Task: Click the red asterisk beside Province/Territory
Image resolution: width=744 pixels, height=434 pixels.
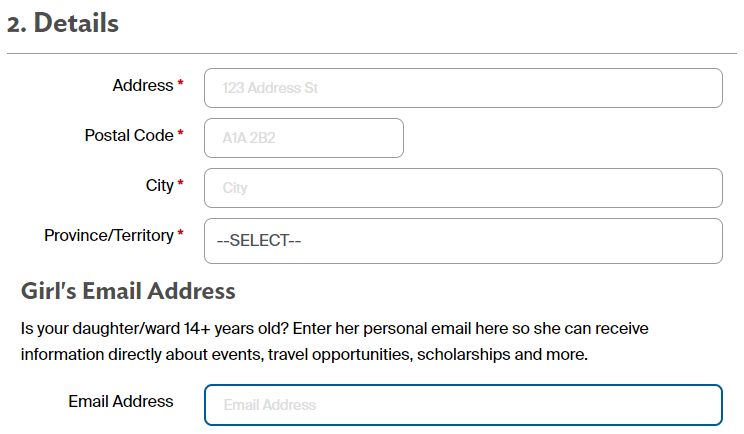Action: point(181,236)
